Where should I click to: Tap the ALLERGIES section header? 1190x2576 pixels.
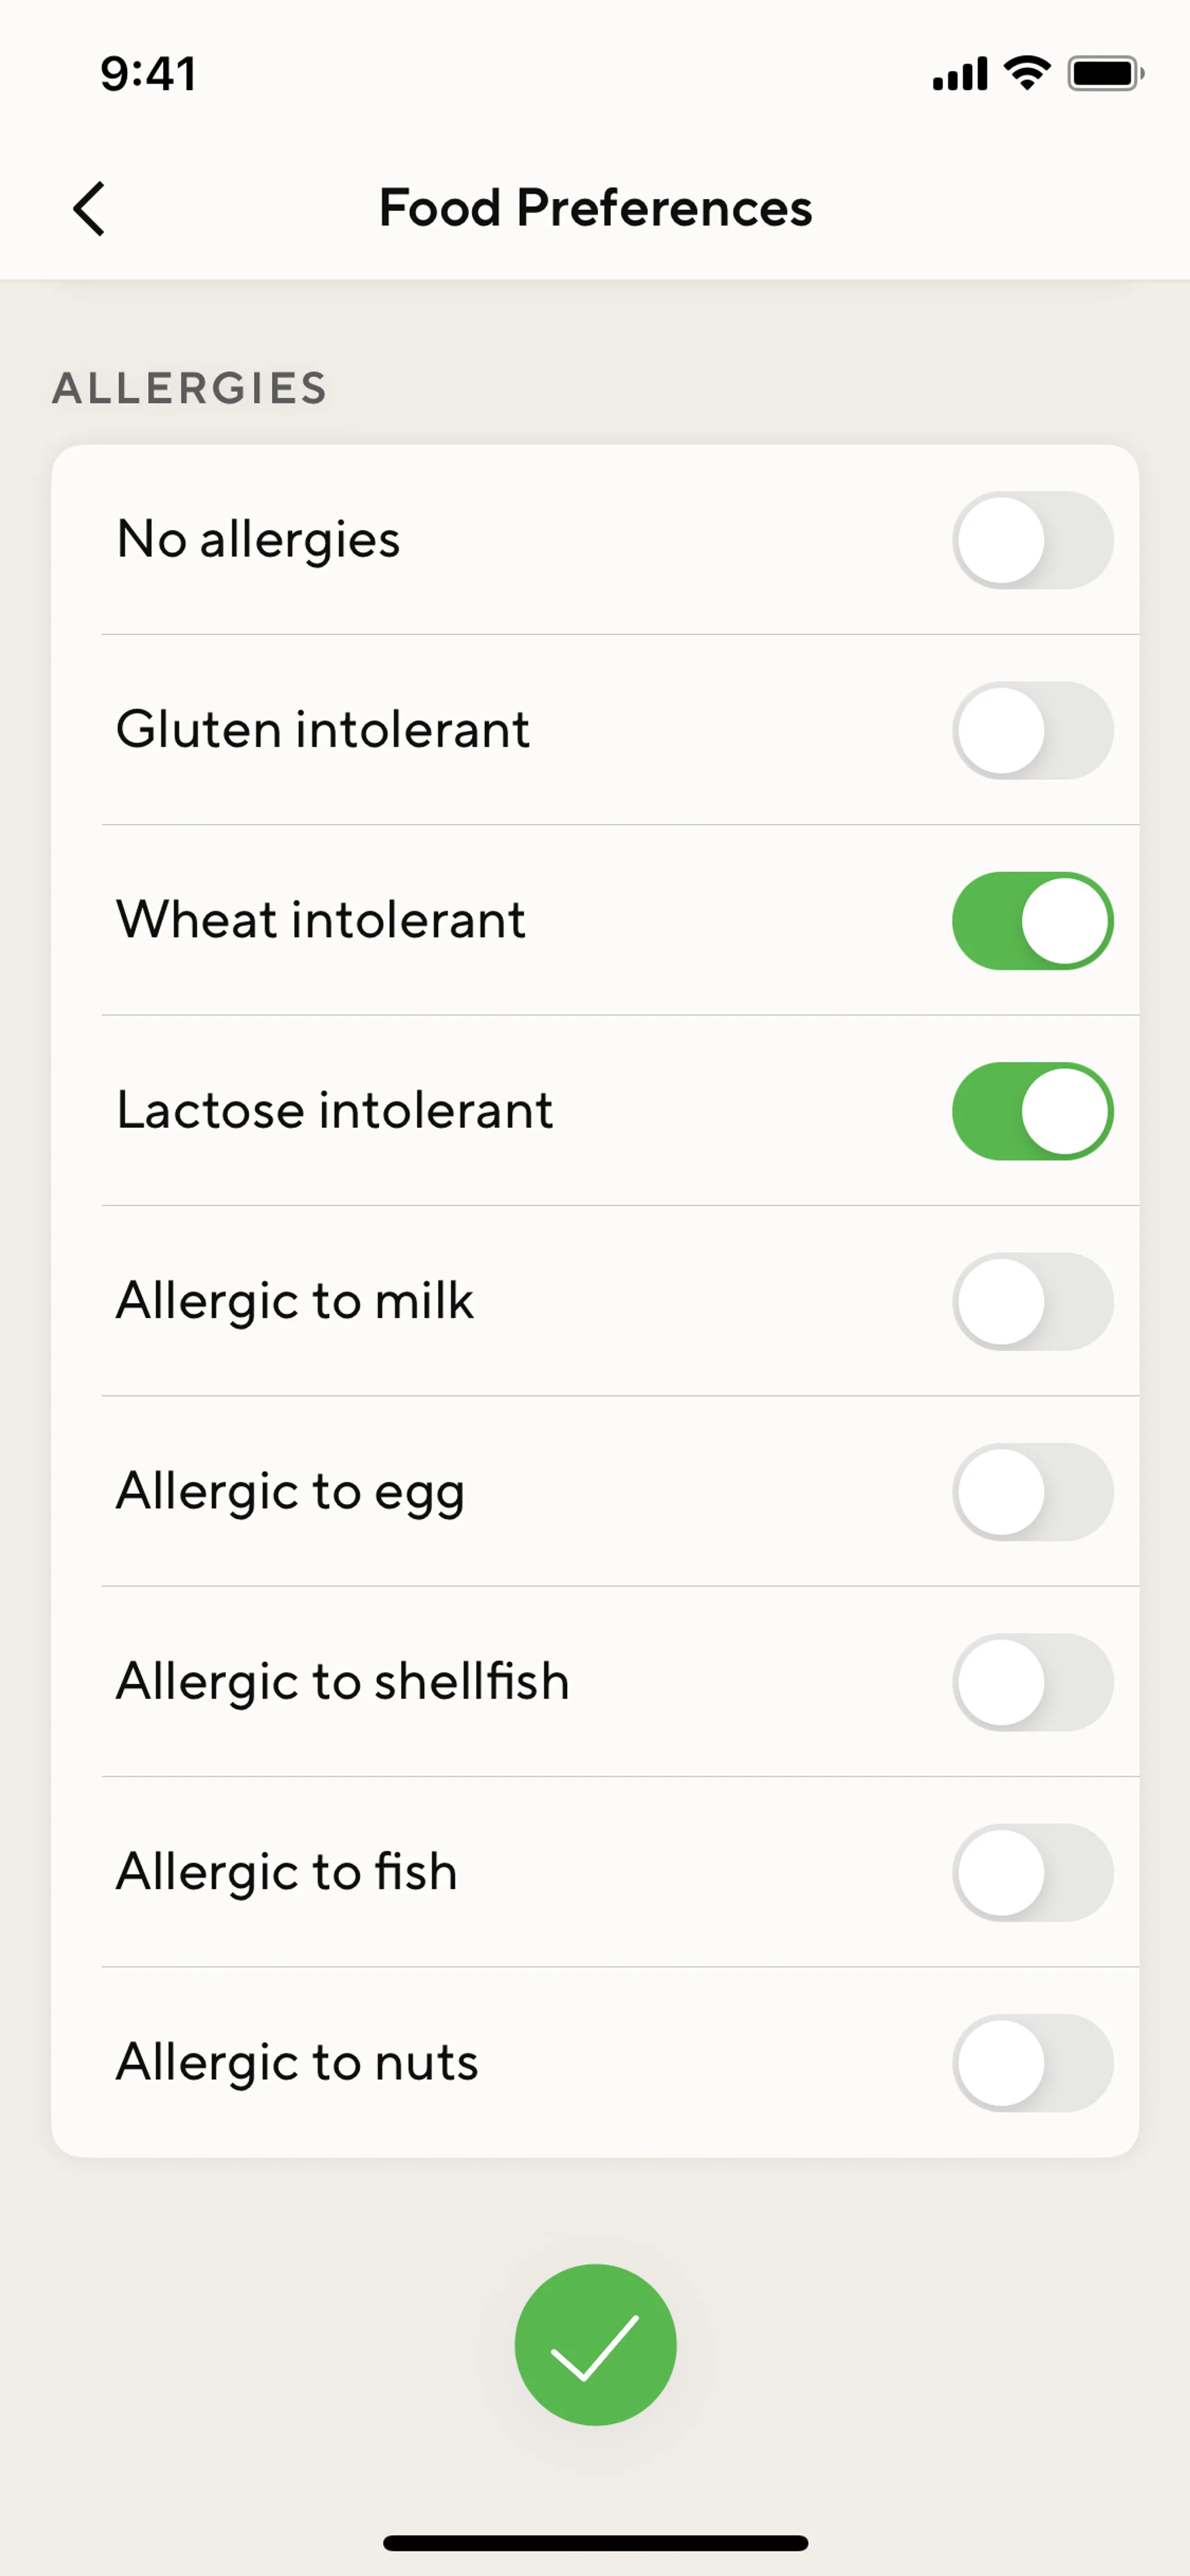(x=190, y=388)
